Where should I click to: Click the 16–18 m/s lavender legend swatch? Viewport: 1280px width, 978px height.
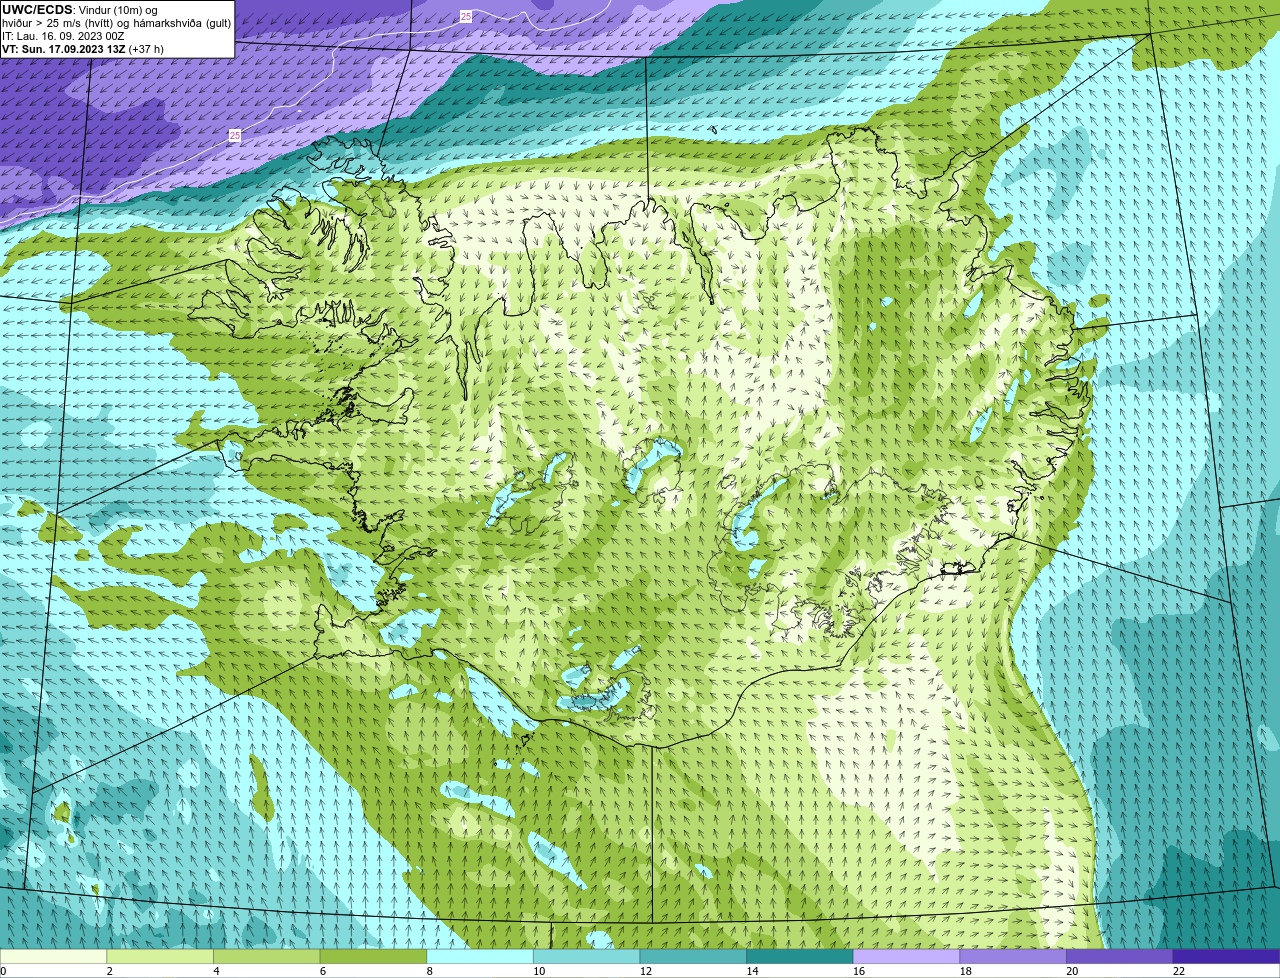coord(907,957)
